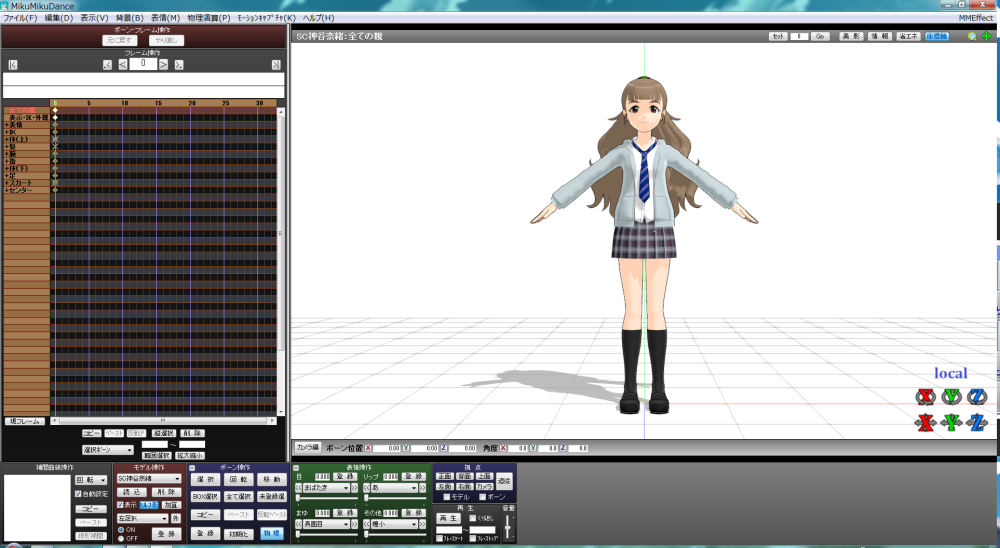Toggle the 自動設定 checkbox
Image resolution: width=1000 pixels, height=548 pixels.
(79, 493)
